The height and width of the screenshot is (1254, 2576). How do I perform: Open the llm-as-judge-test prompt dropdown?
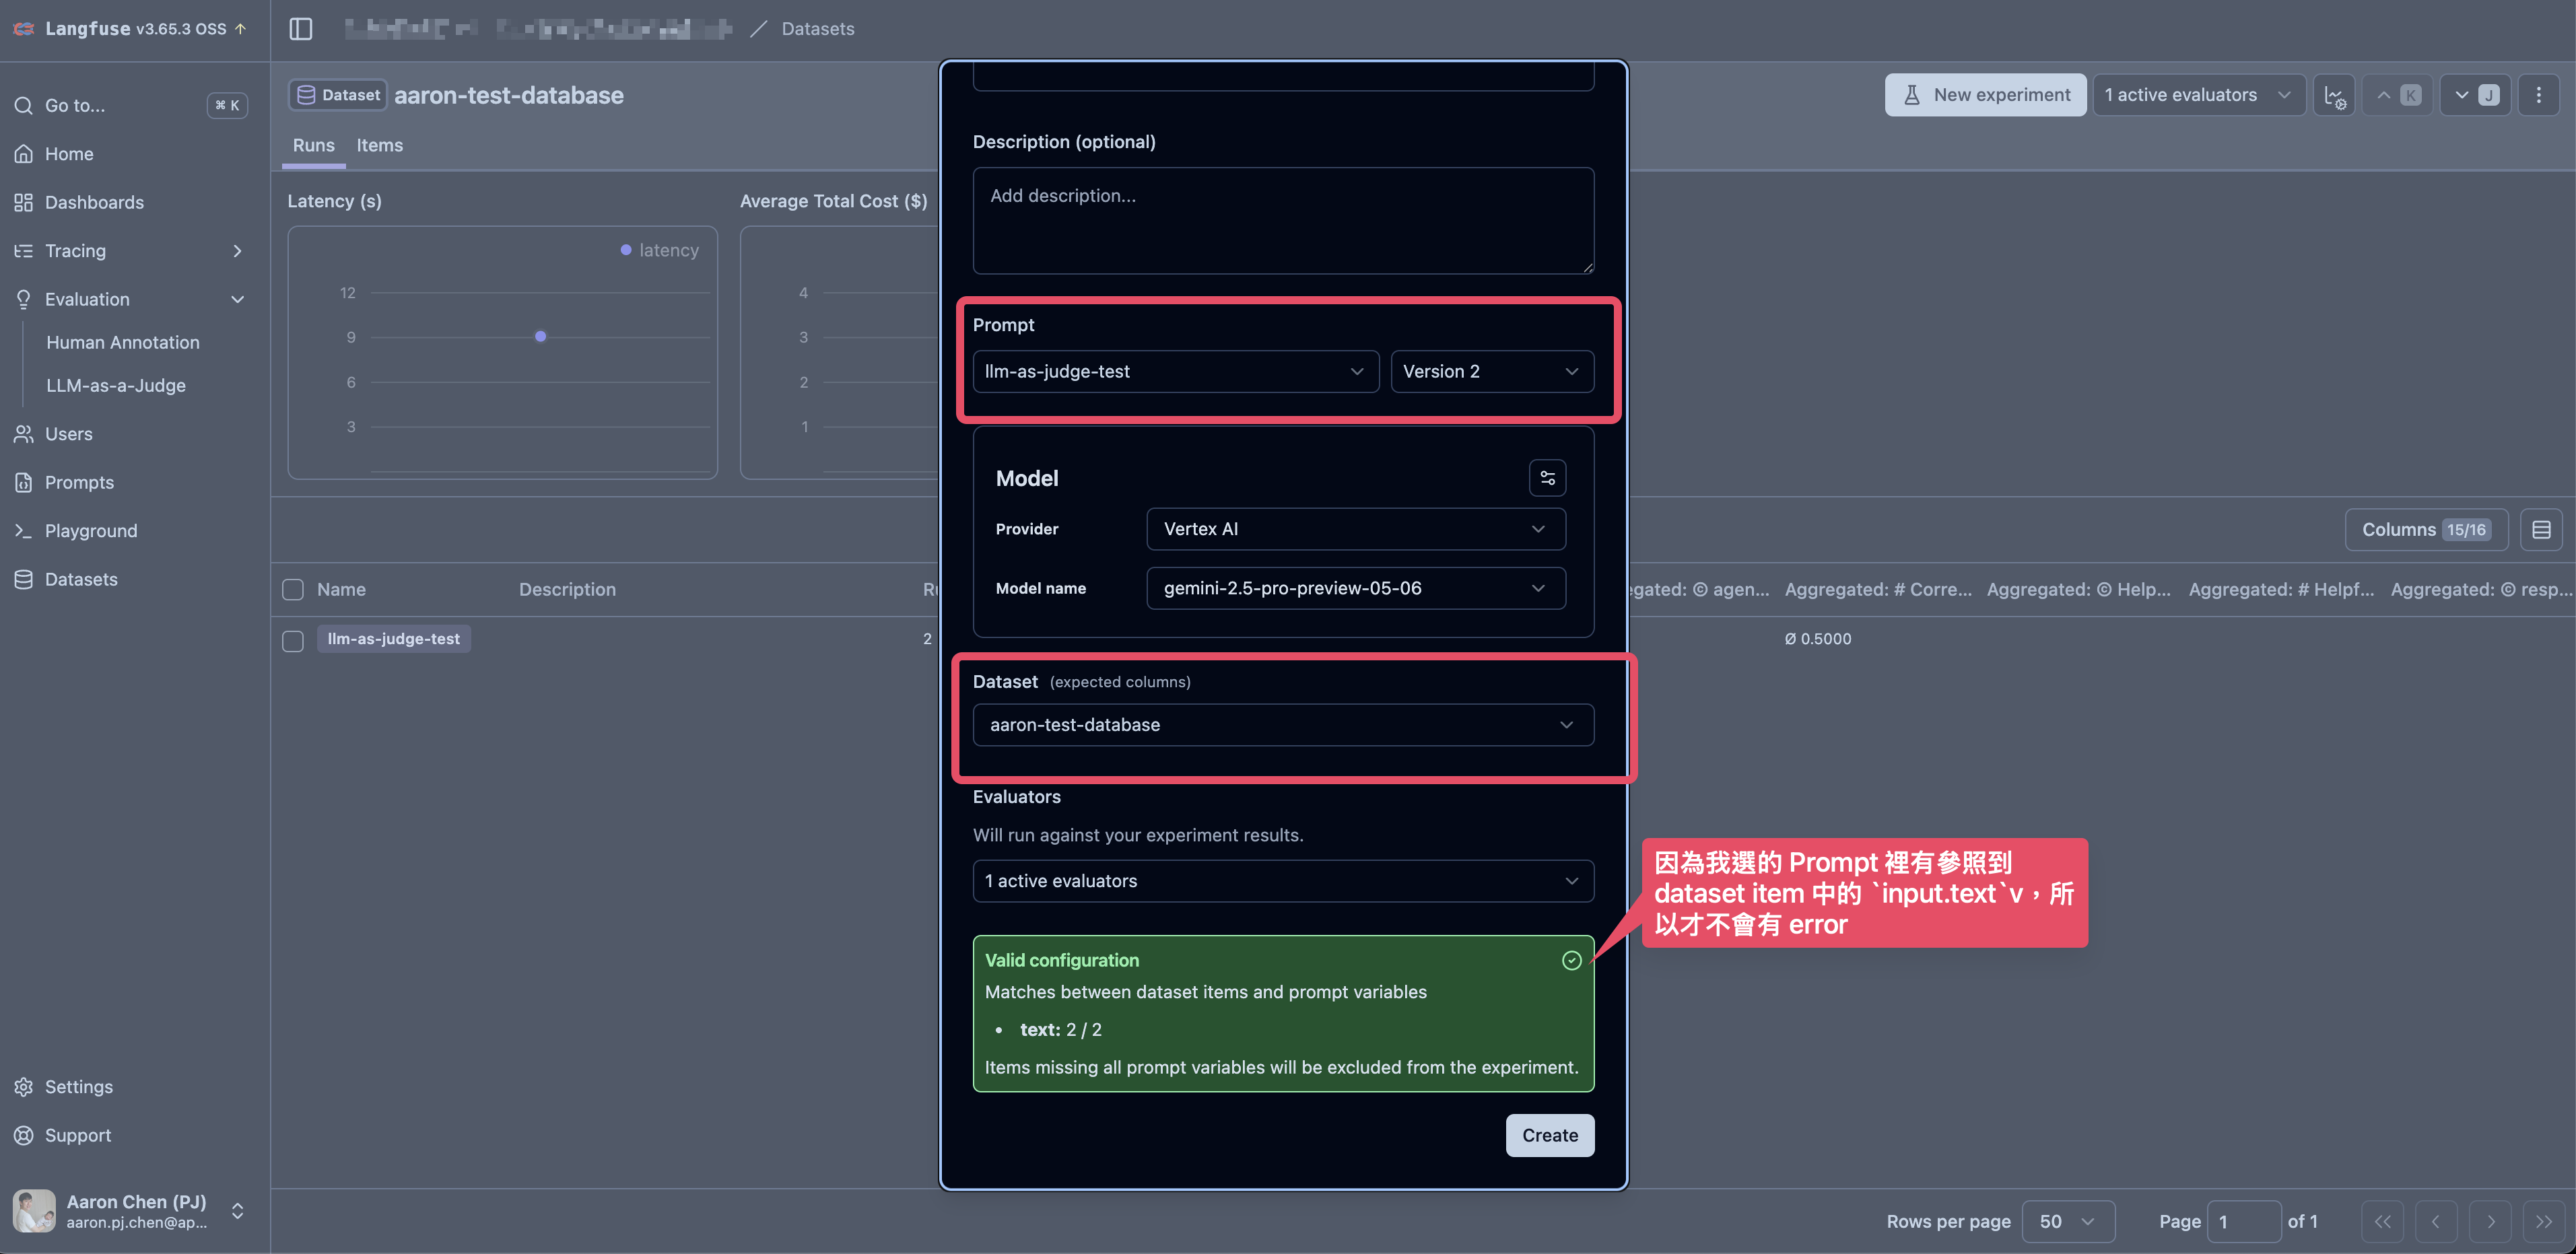(x=1175, y=371)
